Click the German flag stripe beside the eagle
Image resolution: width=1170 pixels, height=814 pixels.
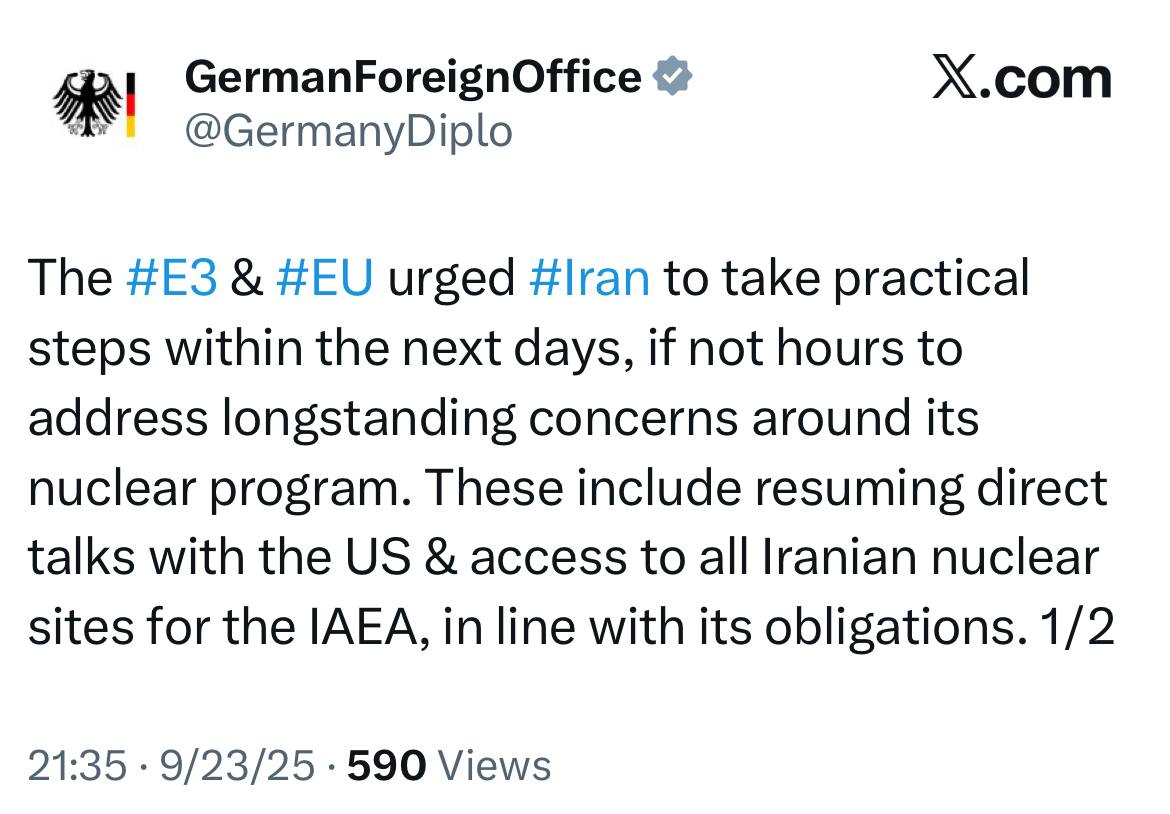pos(130,103)
